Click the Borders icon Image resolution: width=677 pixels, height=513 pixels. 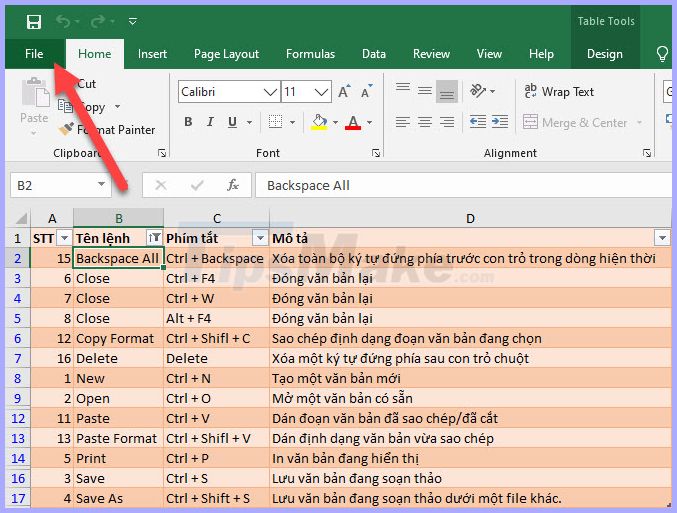coord(275,122)
